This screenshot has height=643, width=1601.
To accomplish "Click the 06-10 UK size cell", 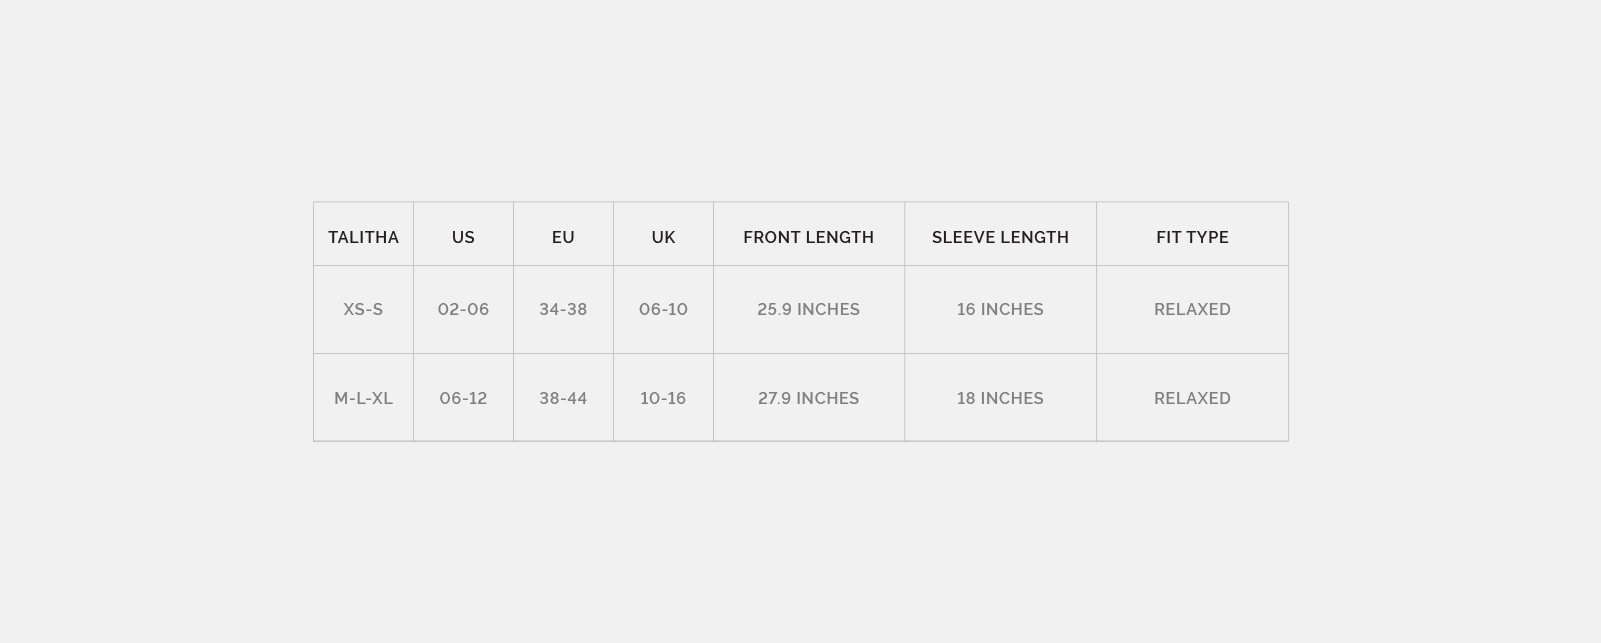I will click(663, 309).
